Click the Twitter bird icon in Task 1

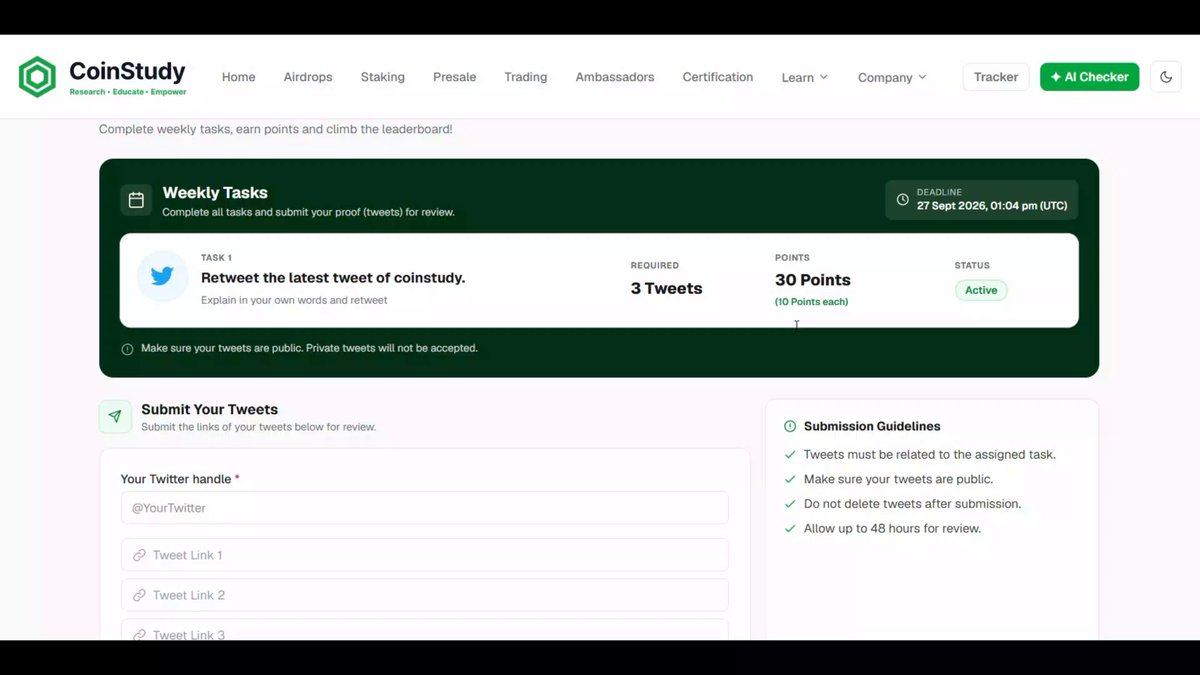click(162, 277)
